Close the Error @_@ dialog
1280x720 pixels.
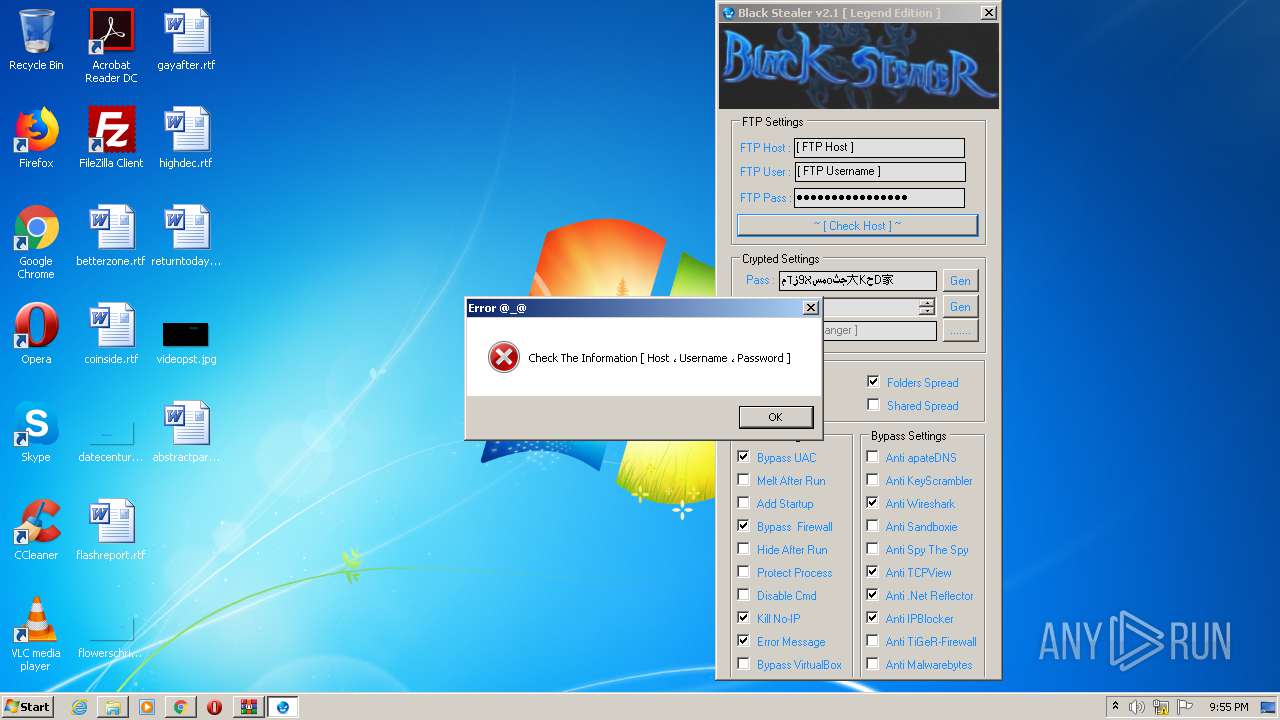tap(811, 308)
